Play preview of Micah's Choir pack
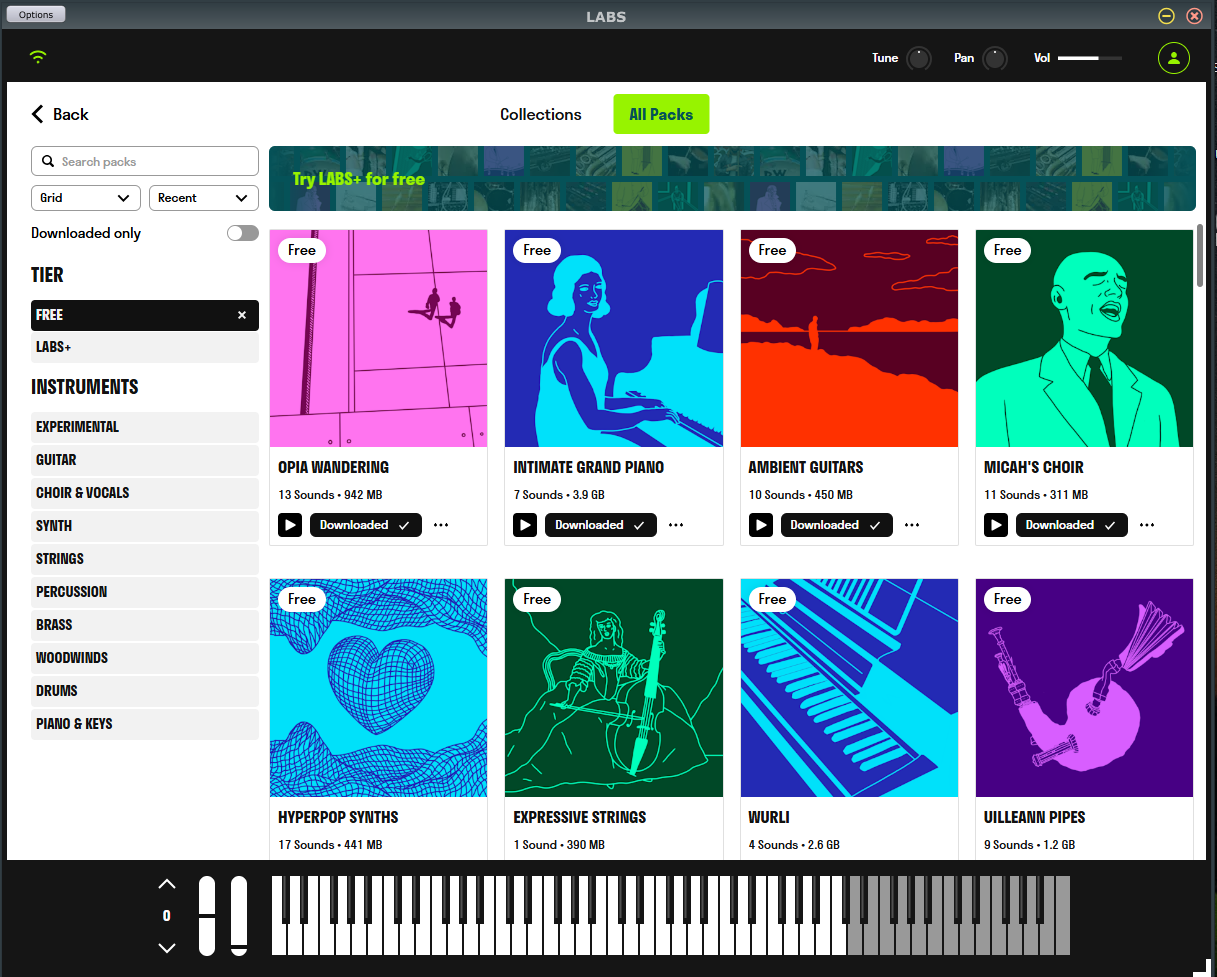This screenshot has width=1217, height=977. pyautogui.click(x=995, y=525)
